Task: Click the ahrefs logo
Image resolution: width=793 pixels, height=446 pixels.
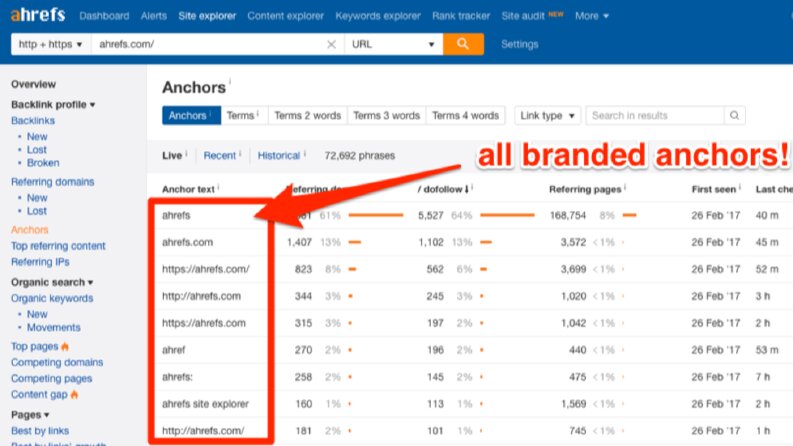Action: (38, 15)
